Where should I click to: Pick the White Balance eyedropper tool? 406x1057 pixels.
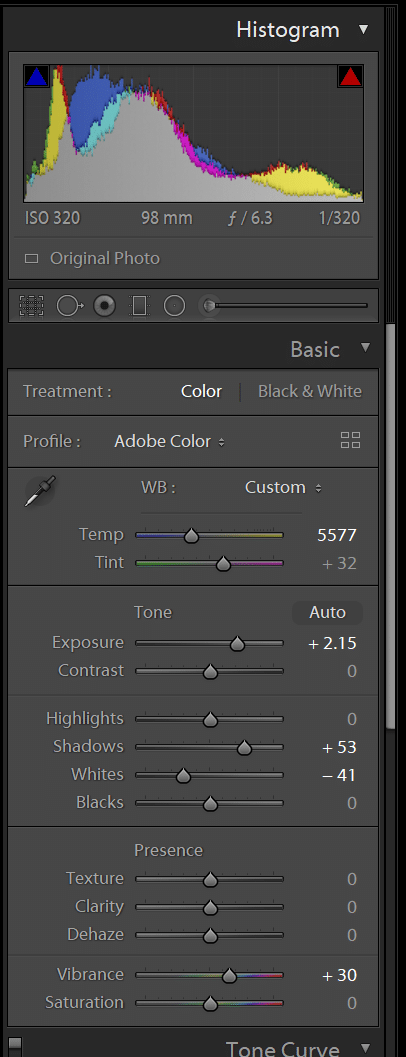tap(40, 491)
